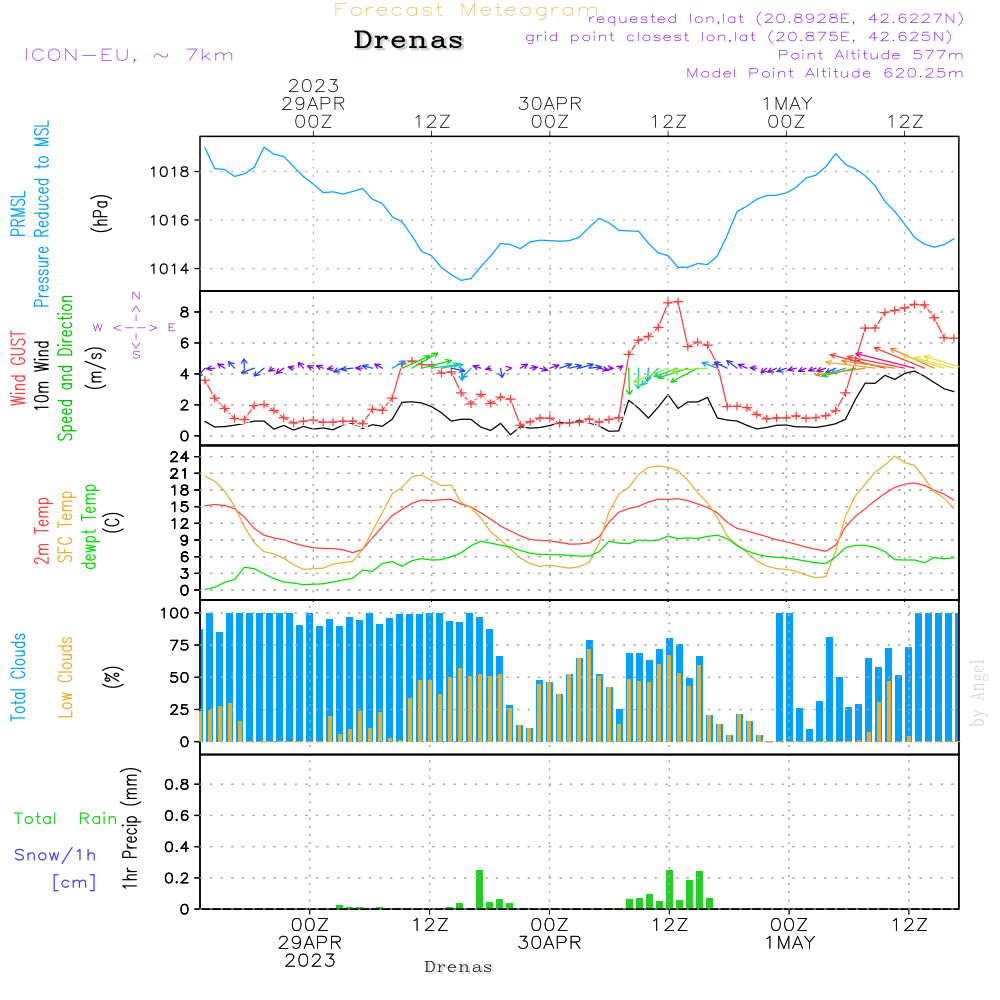Click the 'Speed and Direction' label
This screenshot has height=1000, width=1000.
[x=66, y=368]
